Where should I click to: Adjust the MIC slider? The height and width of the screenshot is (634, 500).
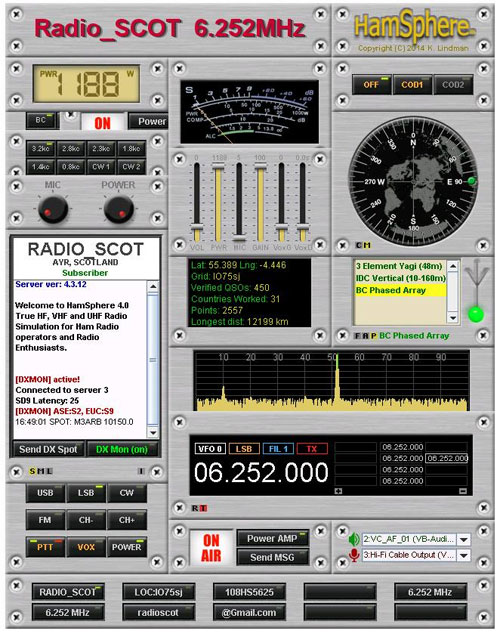point(239,202)
